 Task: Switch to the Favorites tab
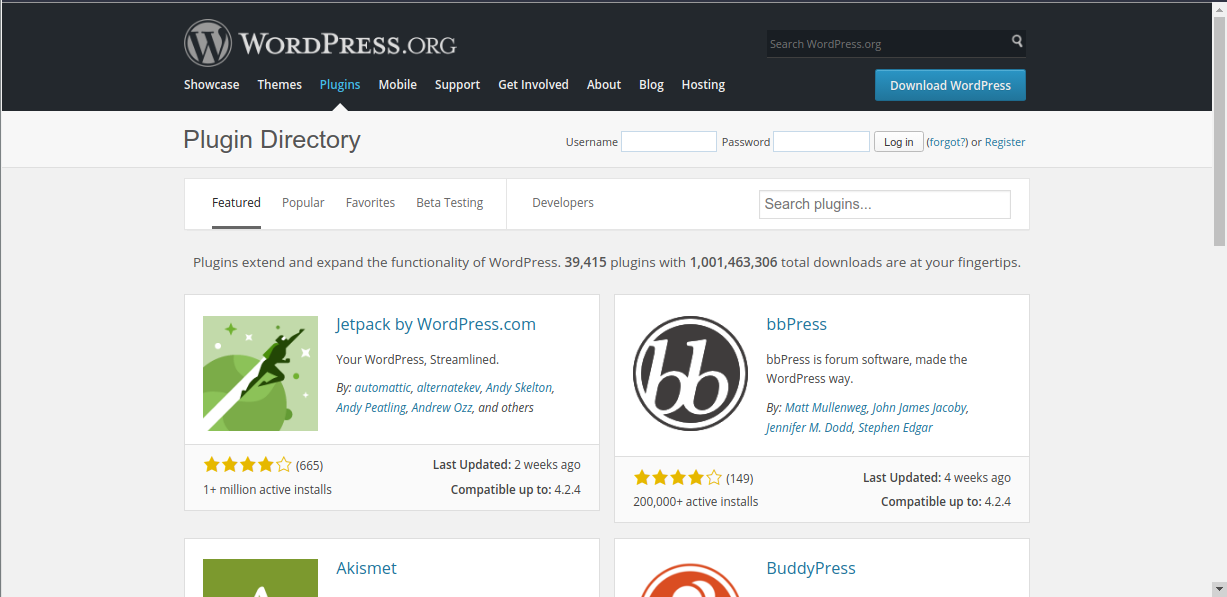click(x=370, y=203)
